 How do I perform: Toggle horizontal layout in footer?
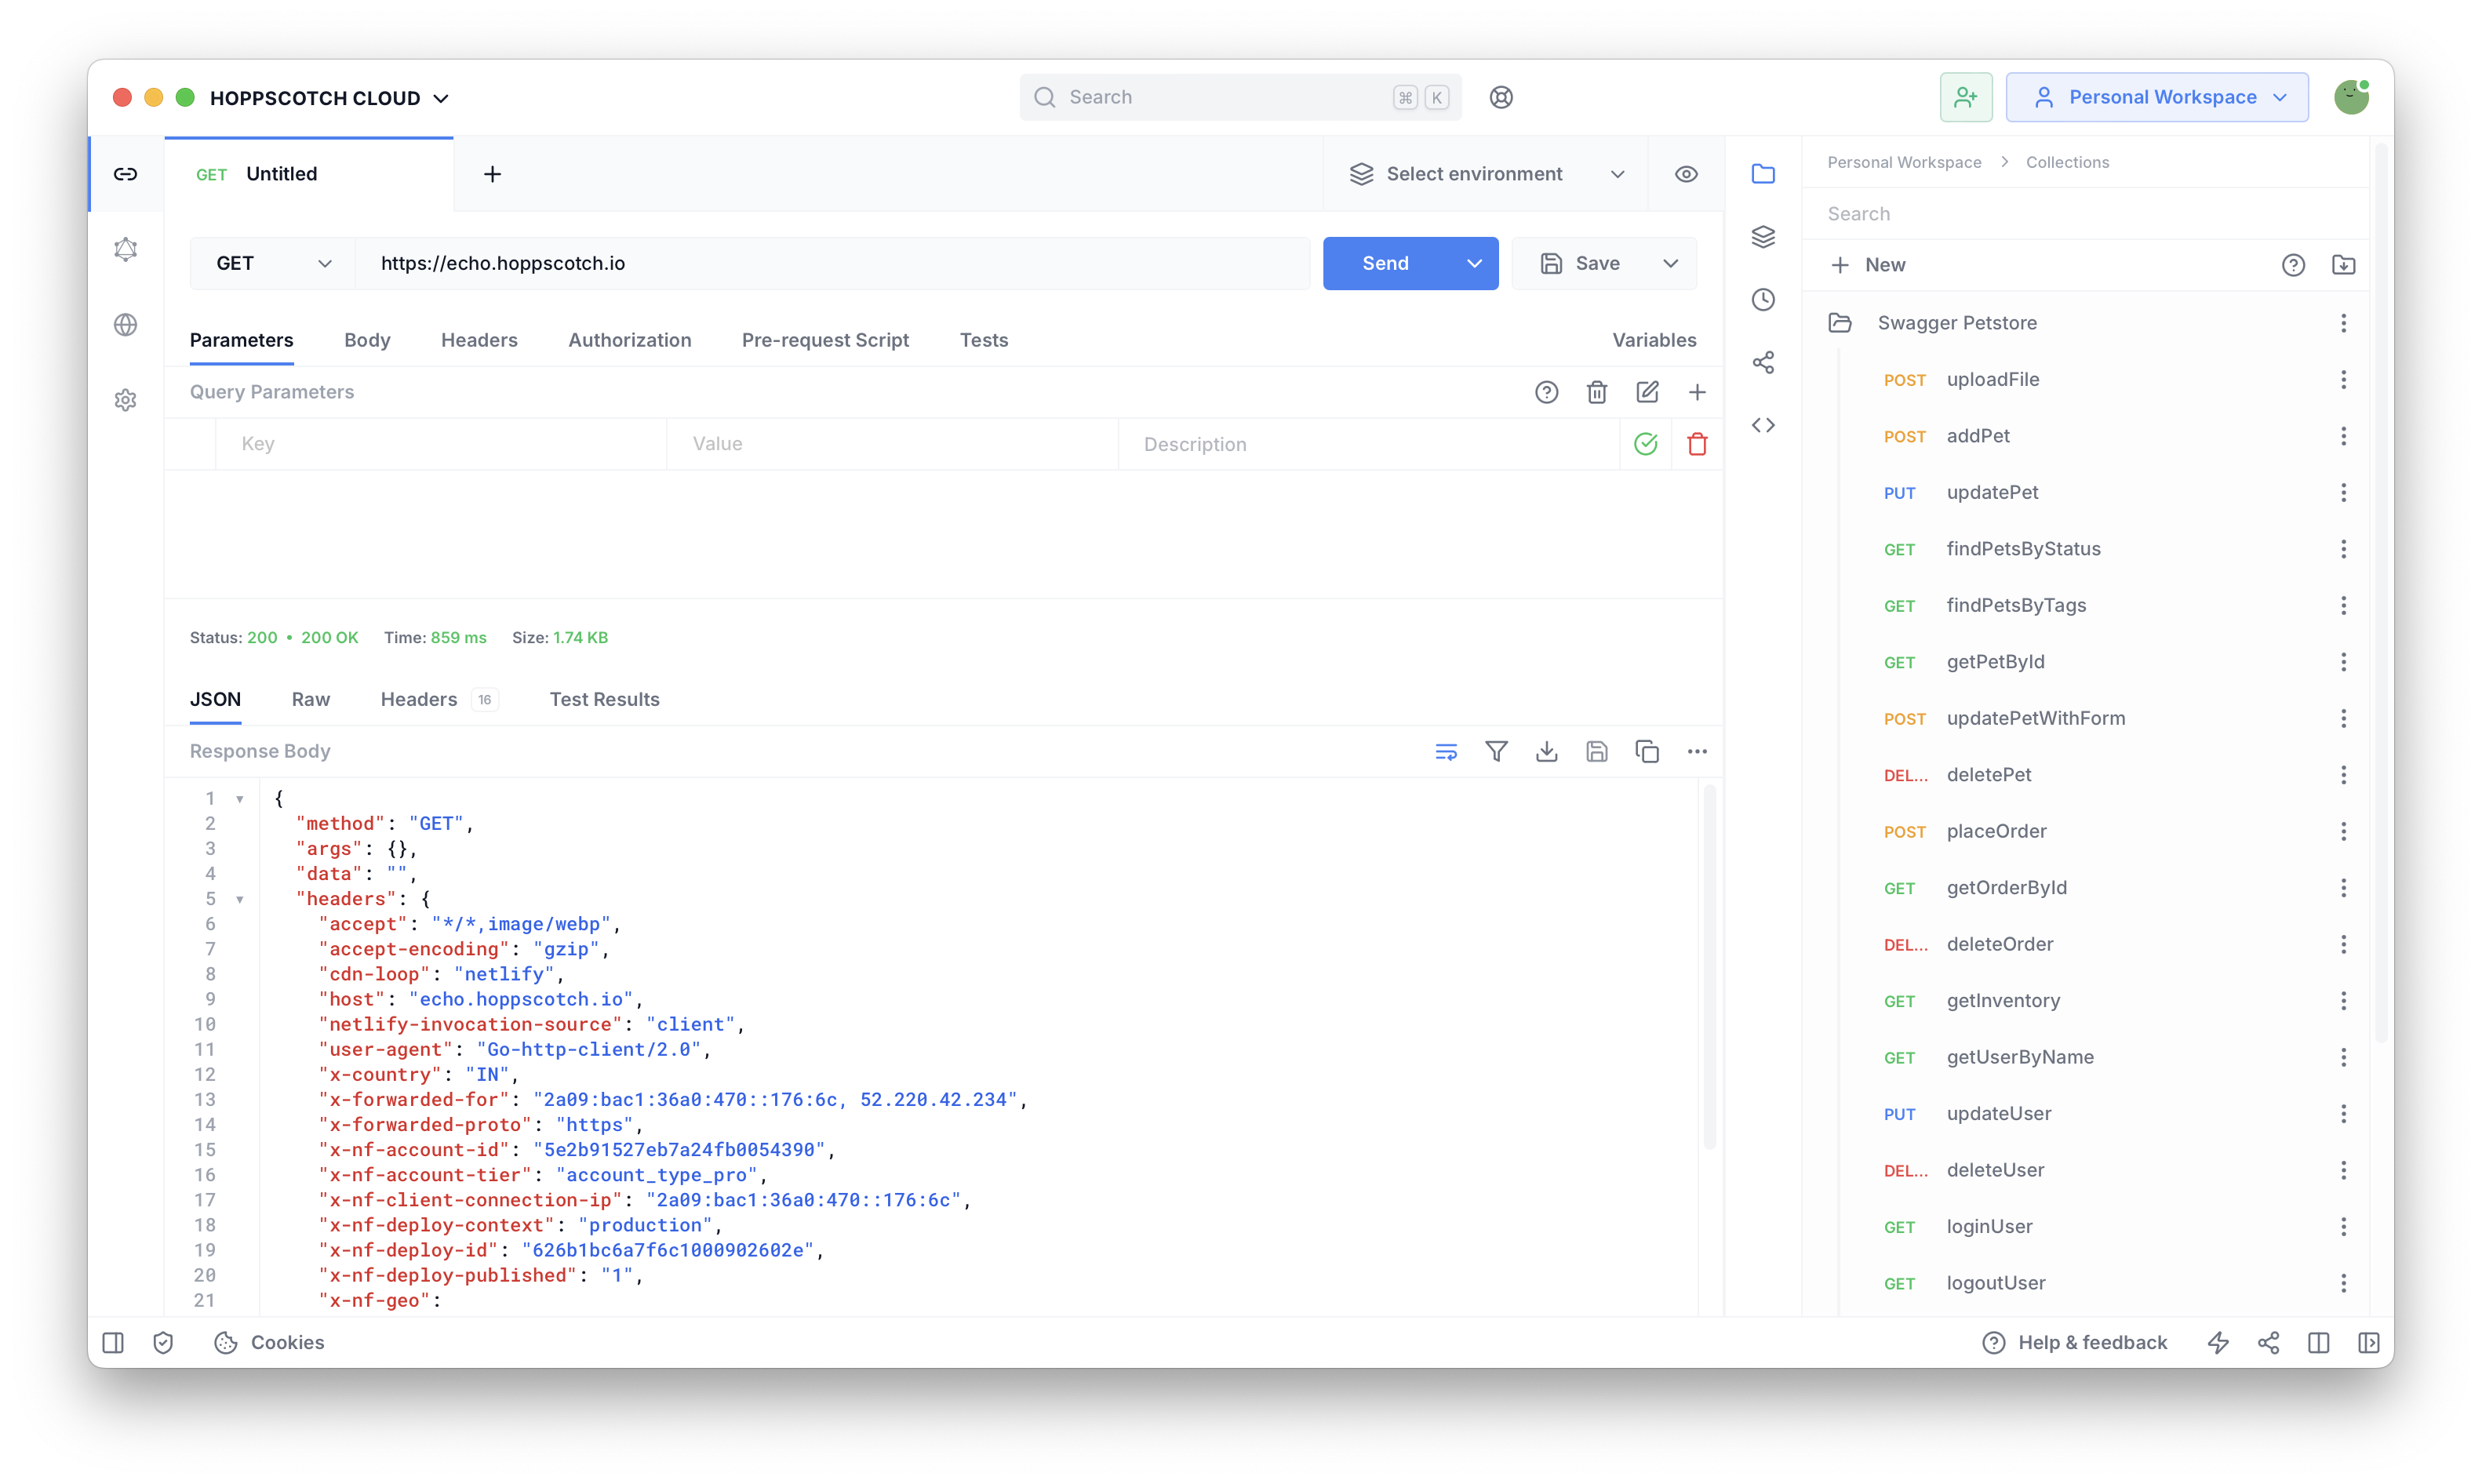coord(2318,1342)
